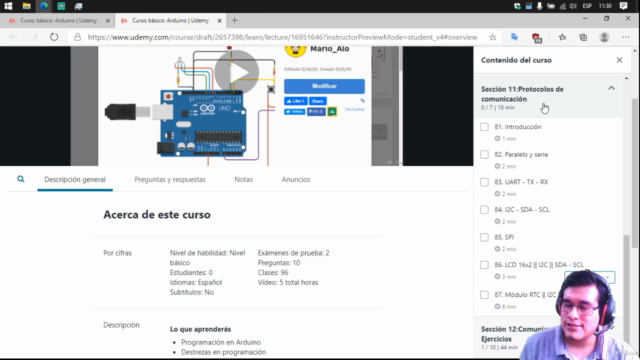This screenshot has height=360, width=640.
Task: Click the site padlock icon
Action: (x=77, y=37)
